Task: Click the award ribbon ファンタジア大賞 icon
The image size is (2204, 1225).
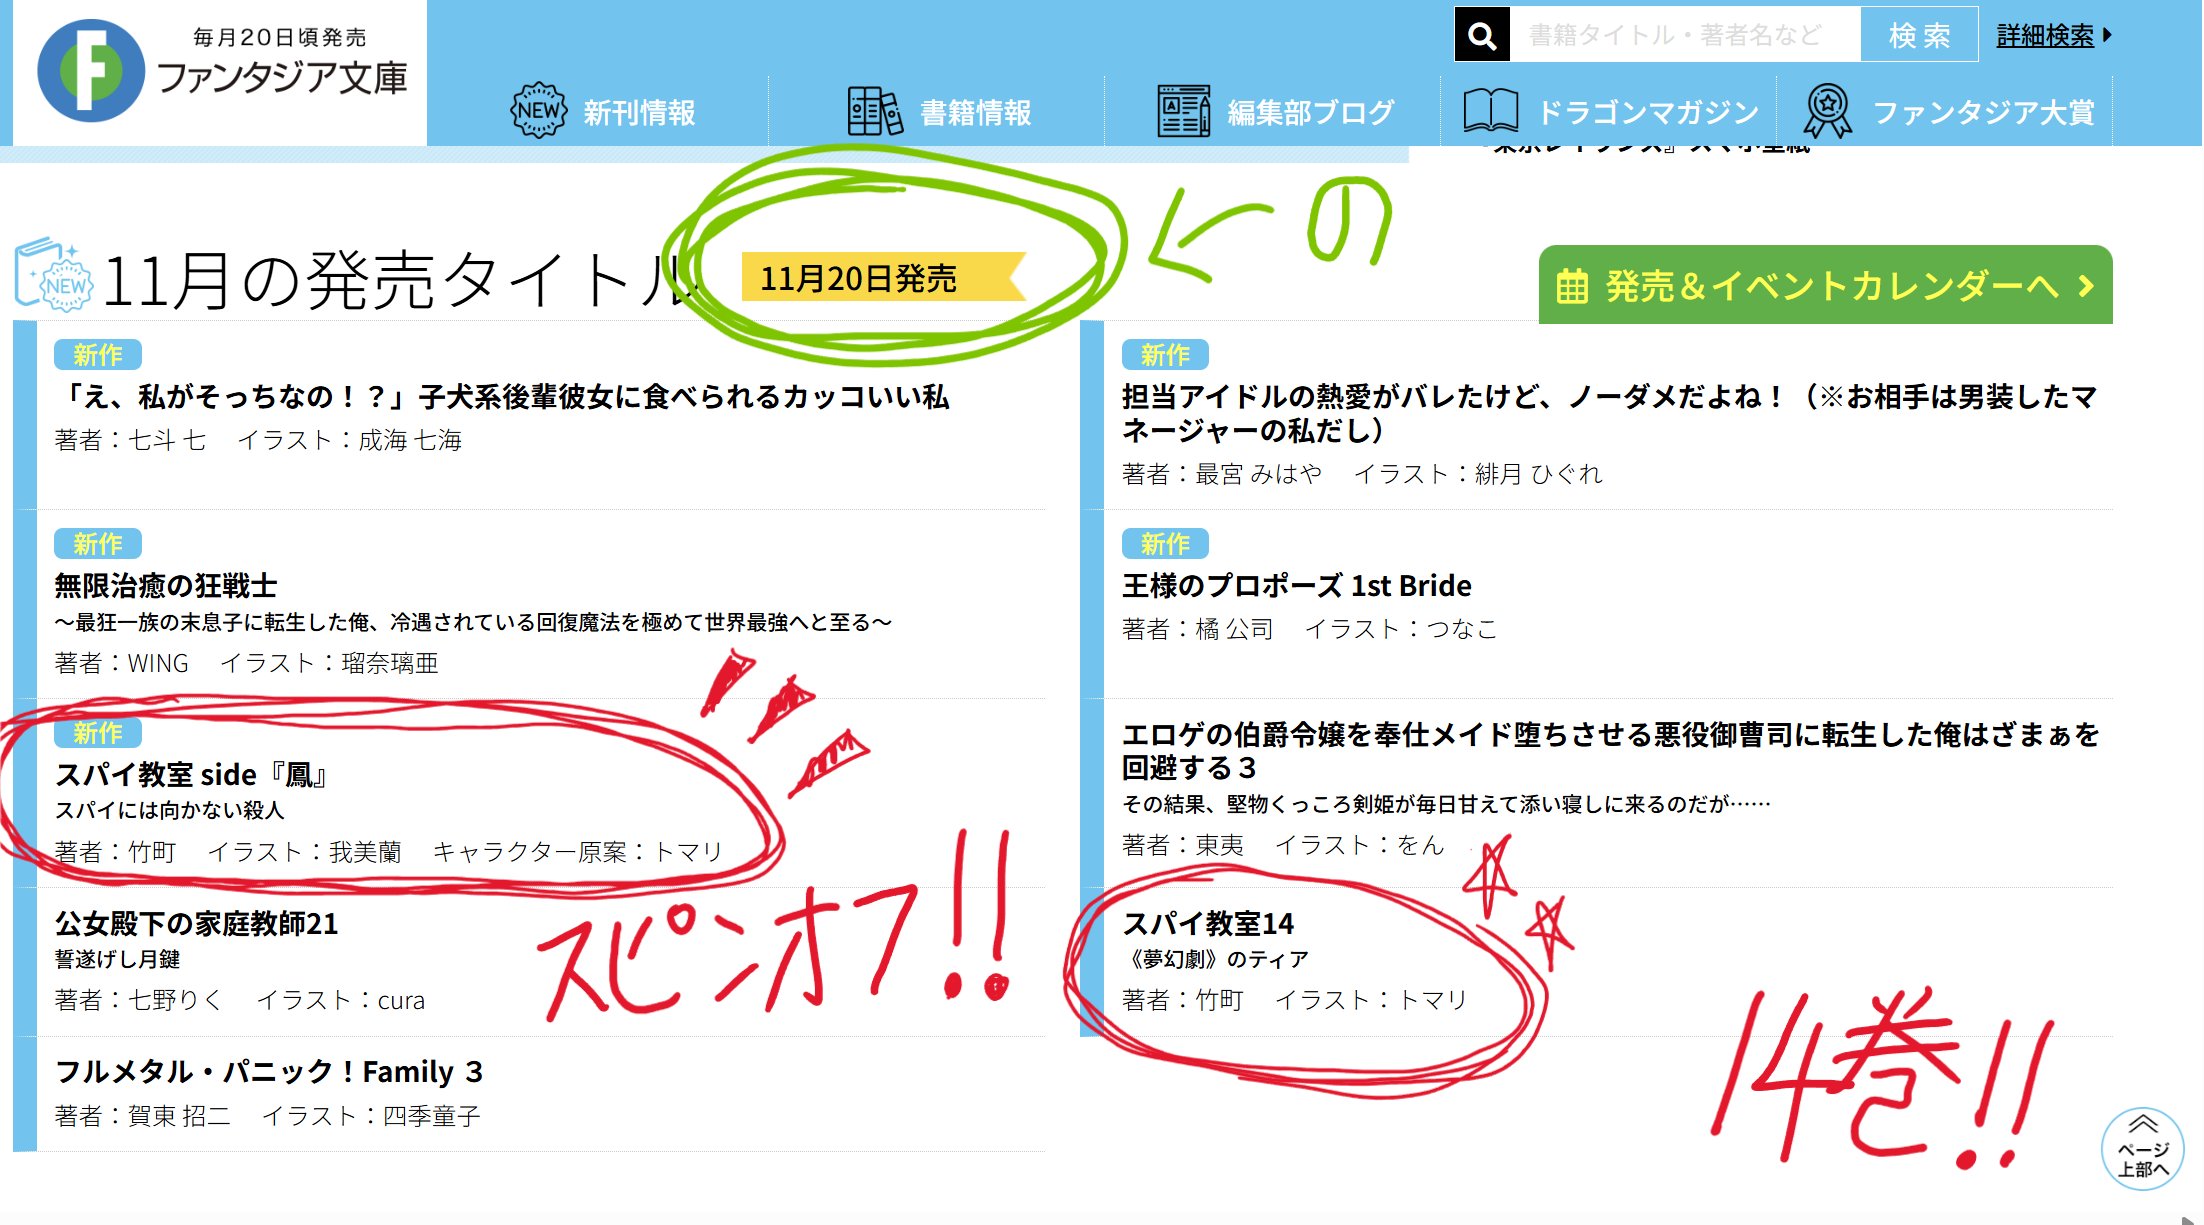Action: (x=1827, y=111)
